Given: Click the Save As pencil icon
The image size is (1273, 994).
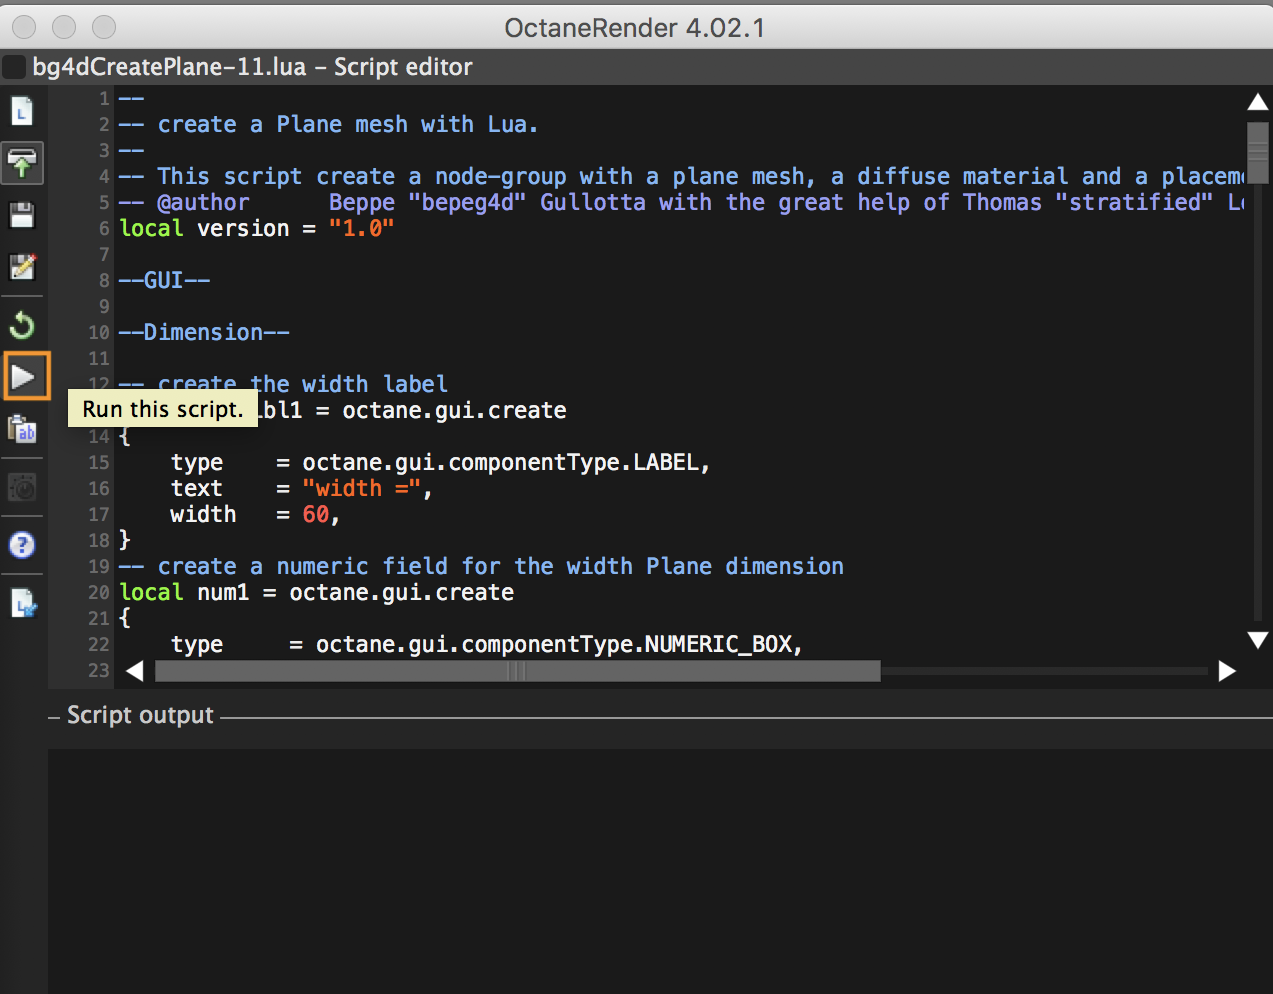Looking at the screenshot, I should (x=22, y=267).
